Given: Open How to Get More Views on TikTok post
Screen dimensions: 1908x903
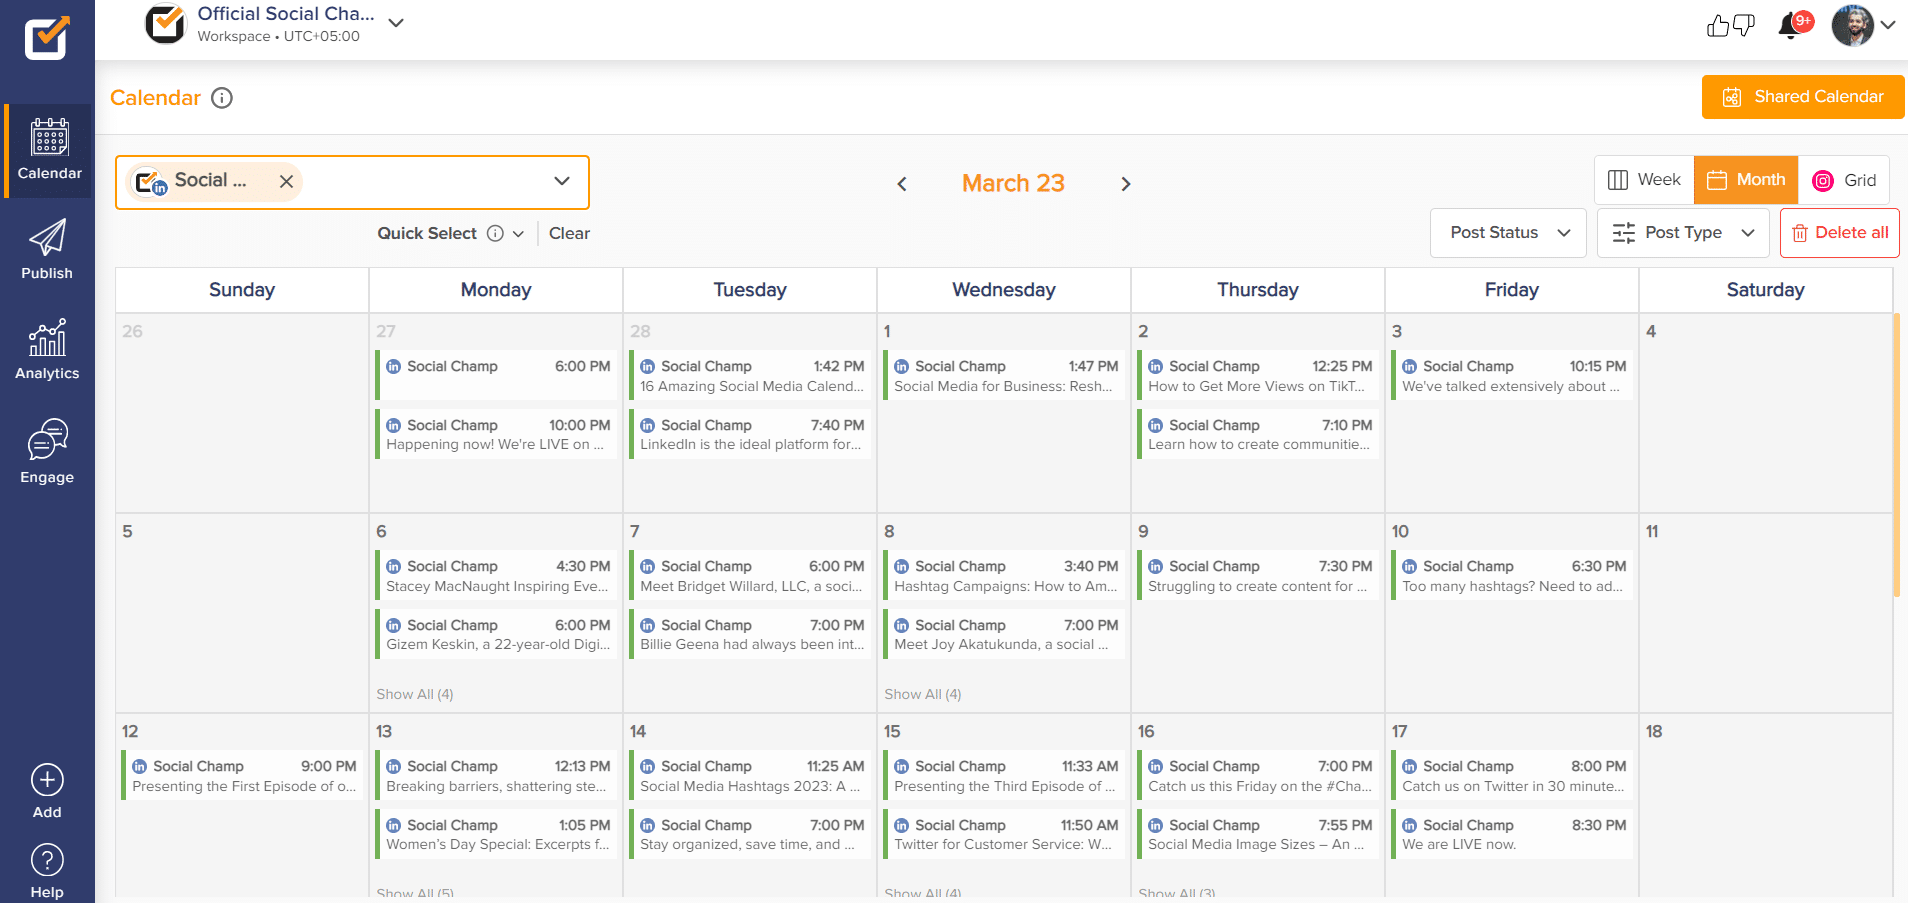Looking at the screenshot, I should click(x=1258, y=375).
